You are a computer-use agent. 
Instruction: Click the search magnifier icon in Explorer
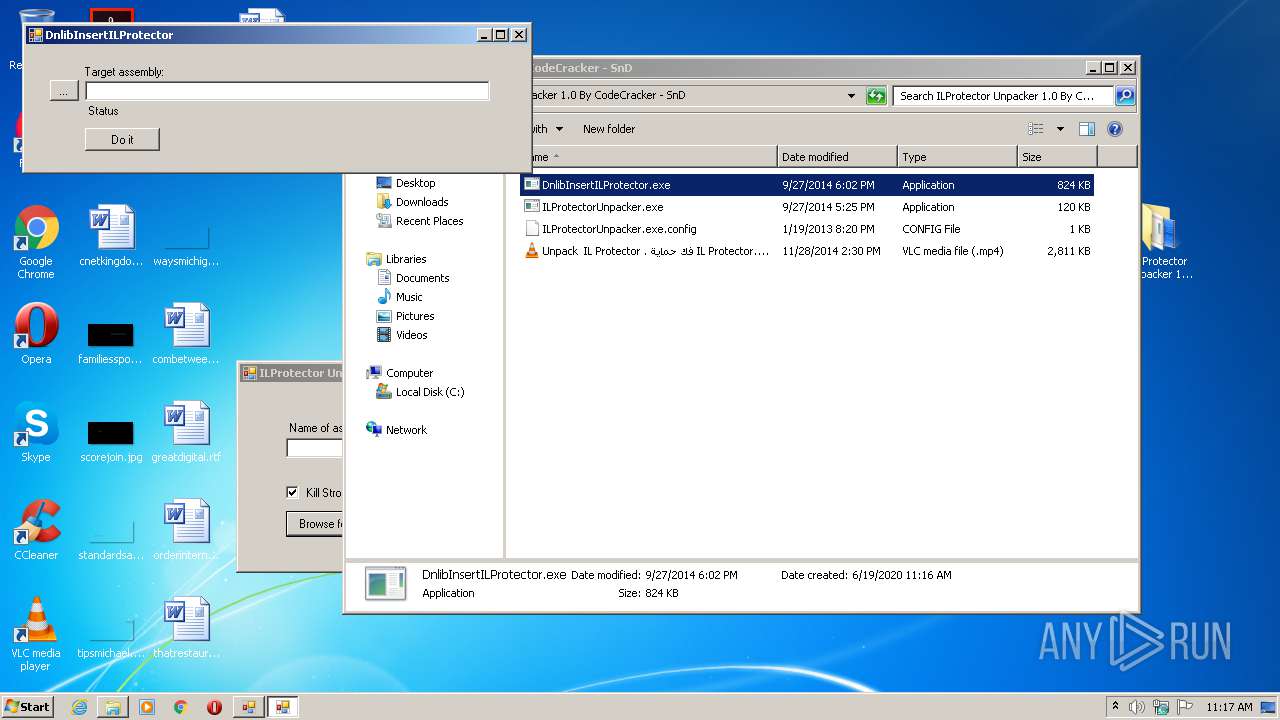tap(1125, 96)
